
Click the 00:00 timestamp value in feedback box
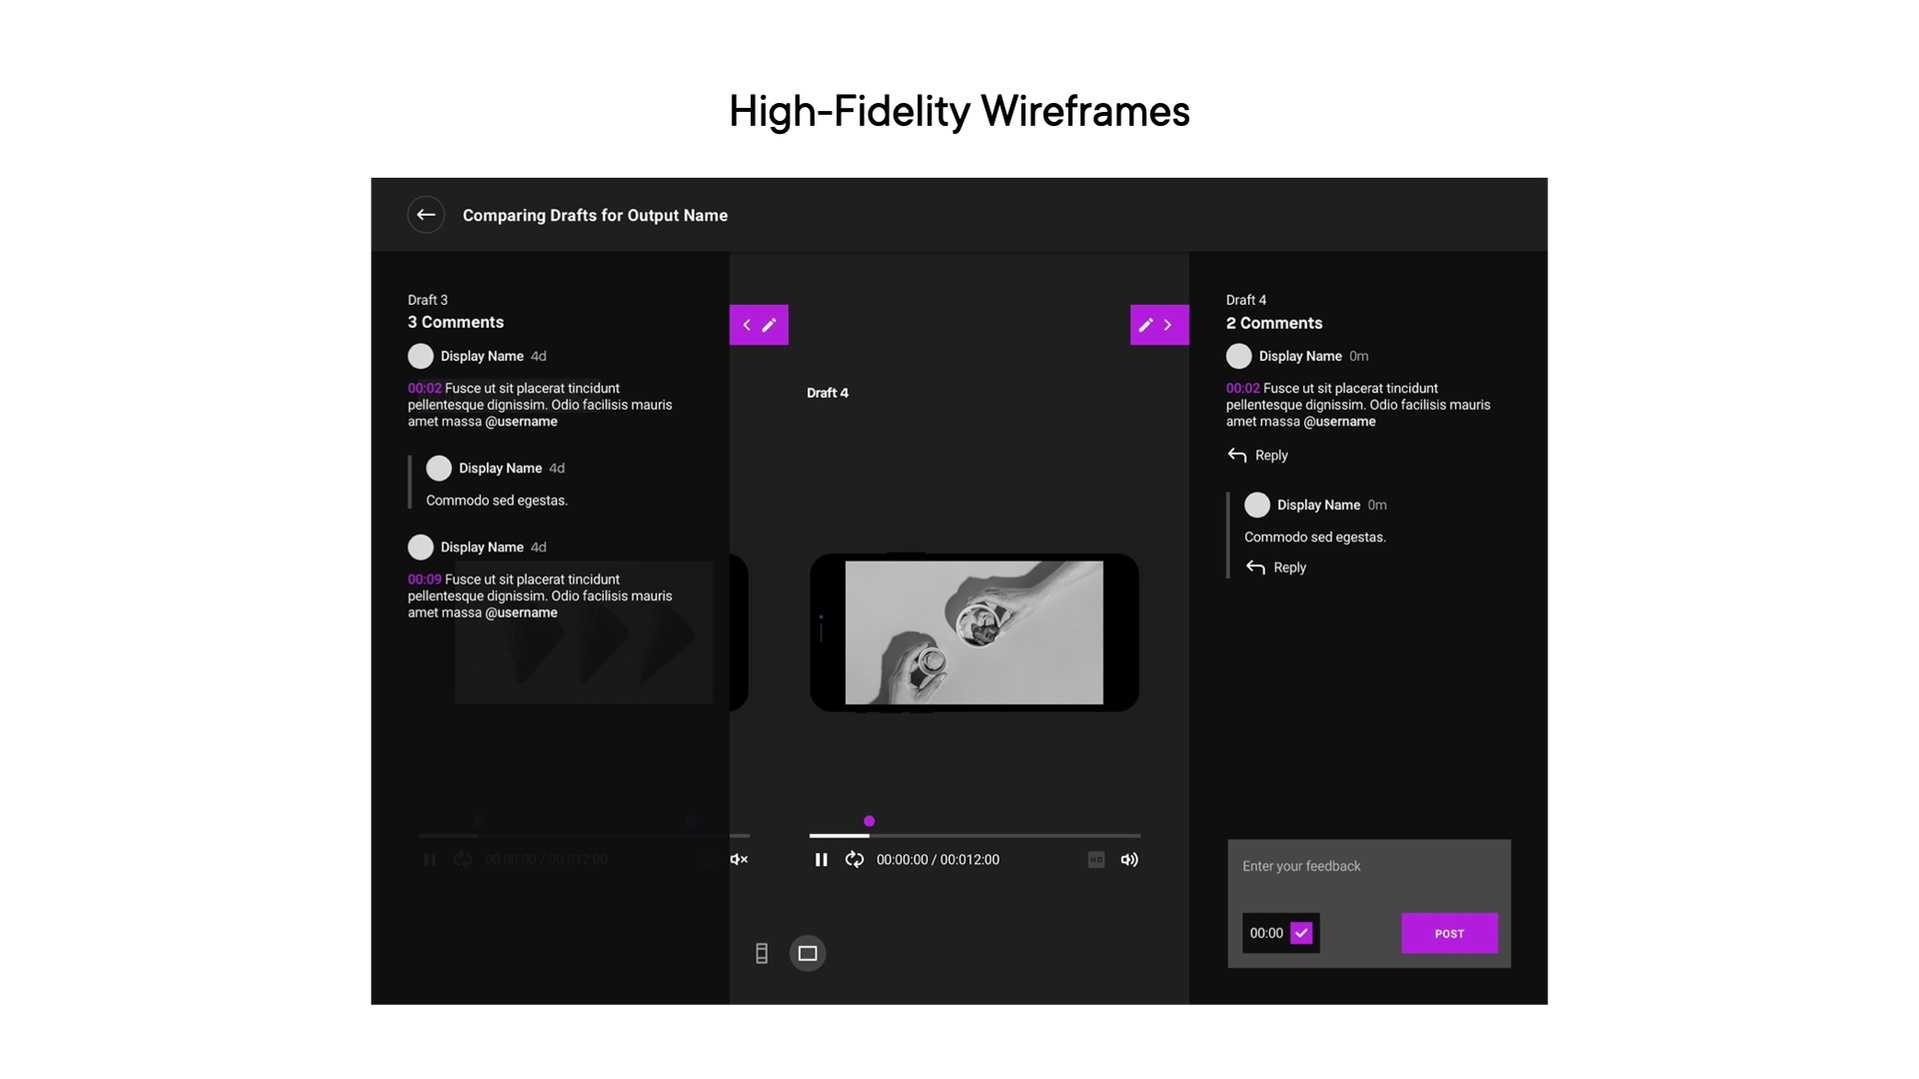(1266, 934)
